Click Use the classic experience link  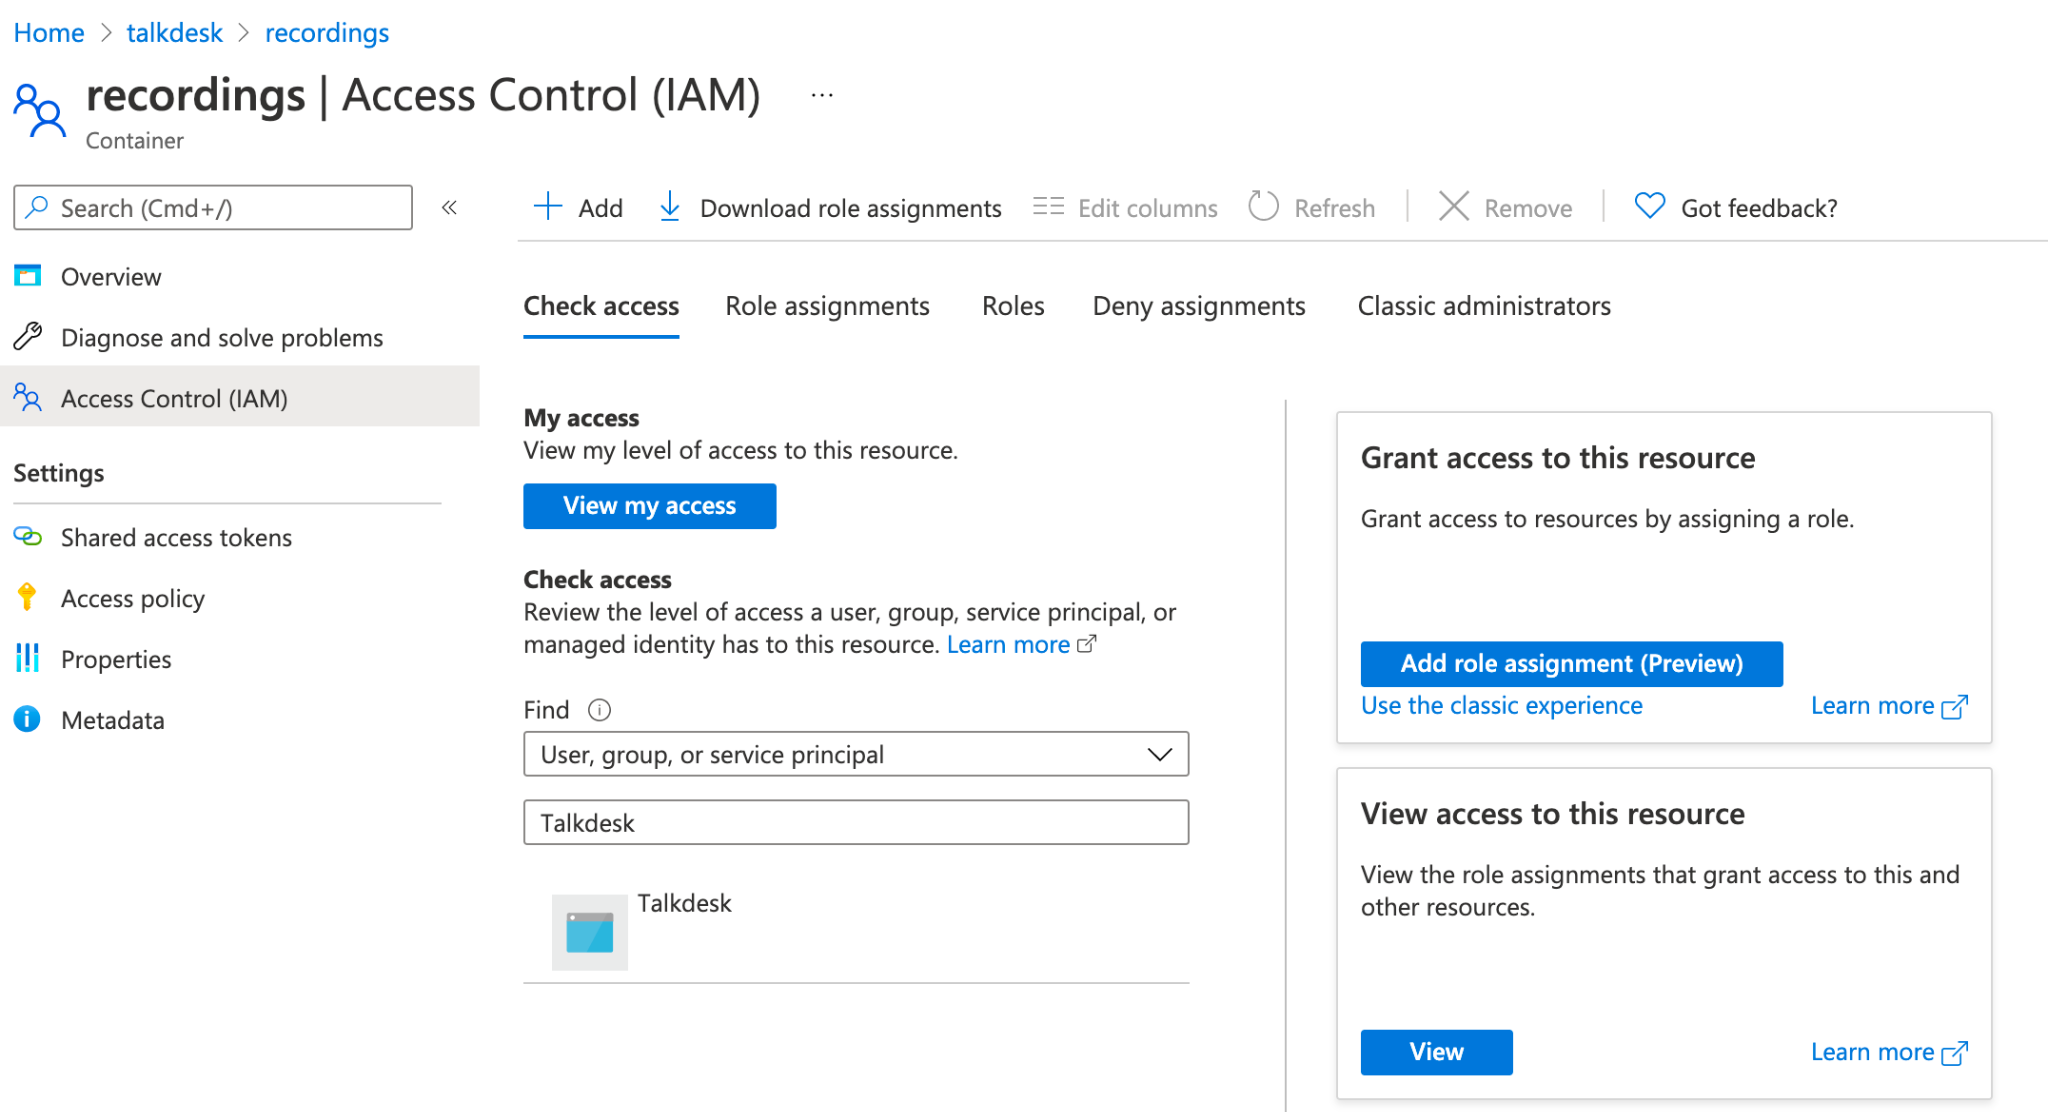(x=1501, y=706)
